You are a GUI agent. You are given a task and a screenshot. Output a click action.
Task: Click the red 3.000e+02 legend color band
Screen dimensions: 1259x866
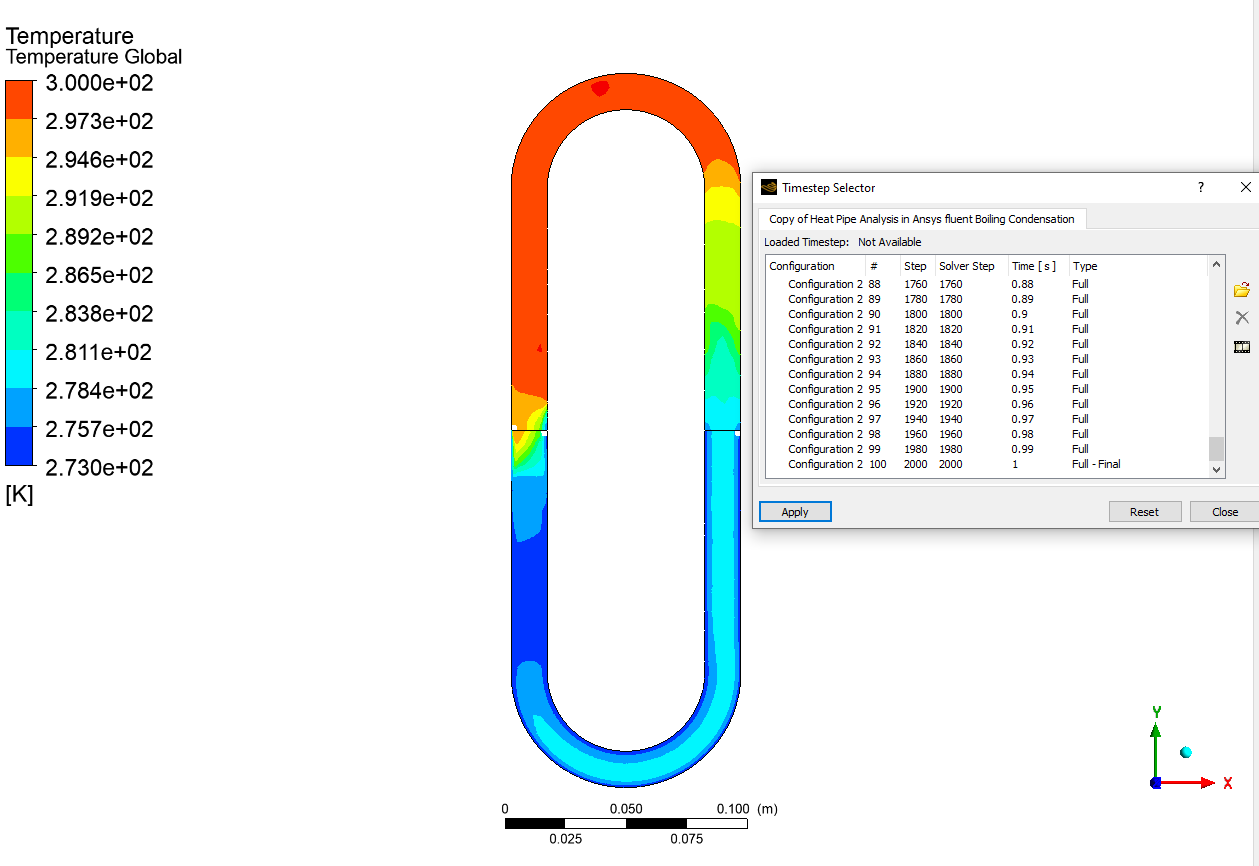click(19, 100)
